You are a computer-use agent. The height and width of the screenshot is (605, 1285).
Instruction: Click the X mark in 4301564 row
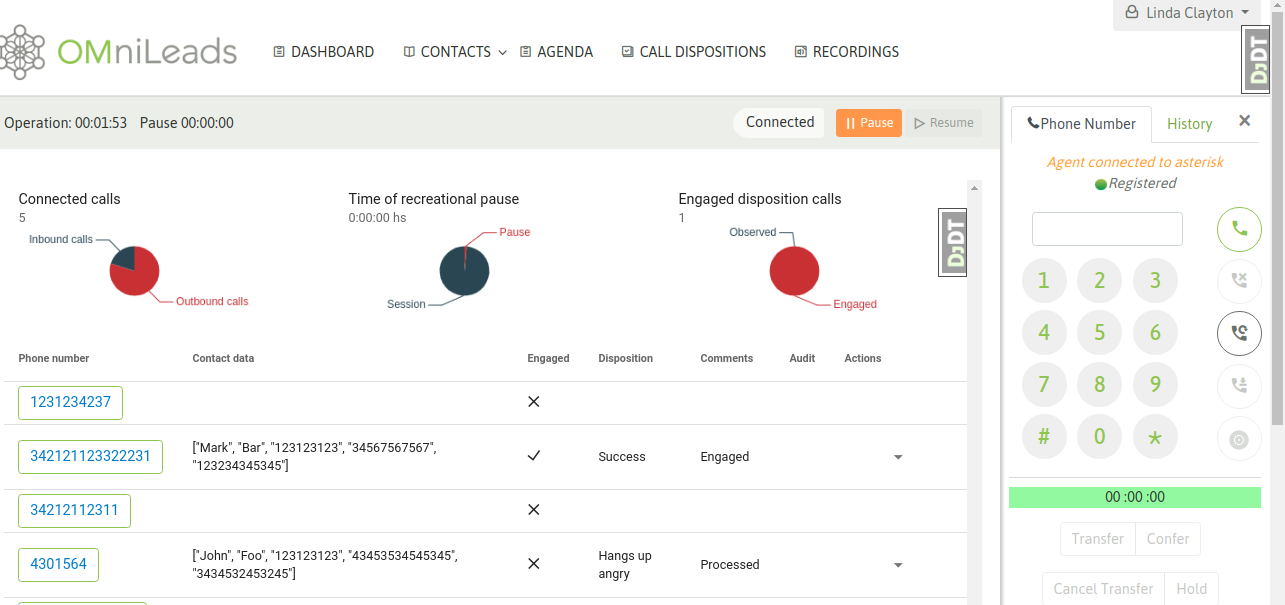pos(534,564)
